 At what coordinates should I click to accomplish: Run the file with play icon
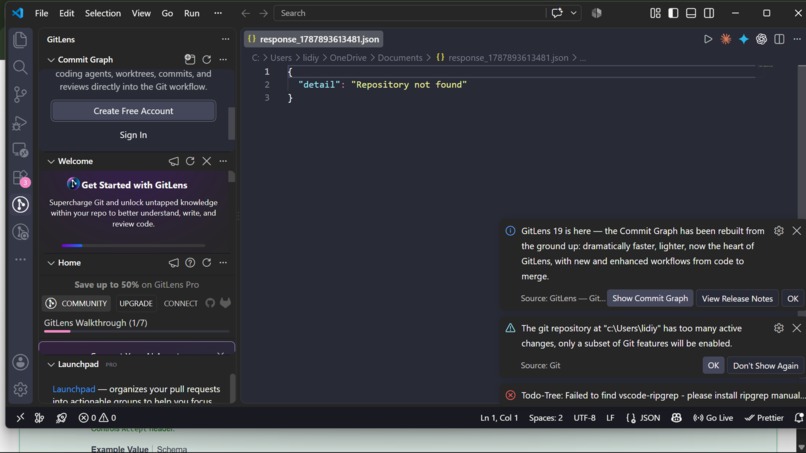tap(708, 39)
